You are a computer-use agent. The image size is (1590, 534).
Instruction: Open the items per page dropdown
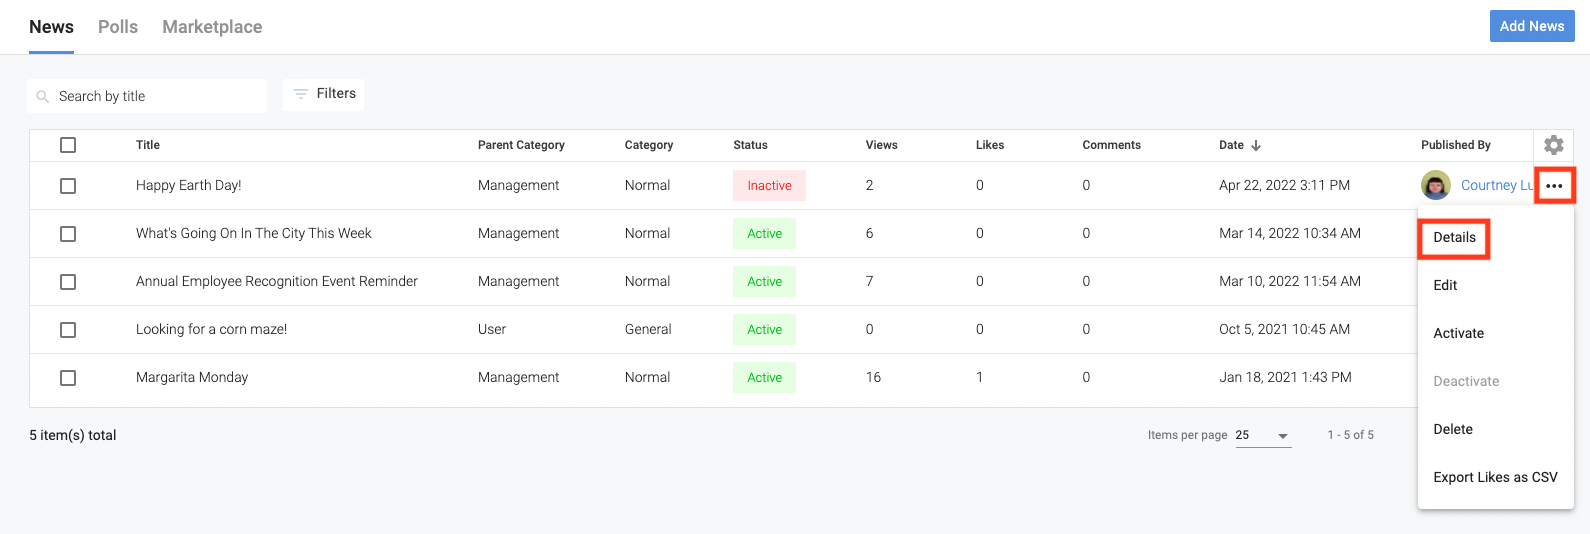(1263, 436)
